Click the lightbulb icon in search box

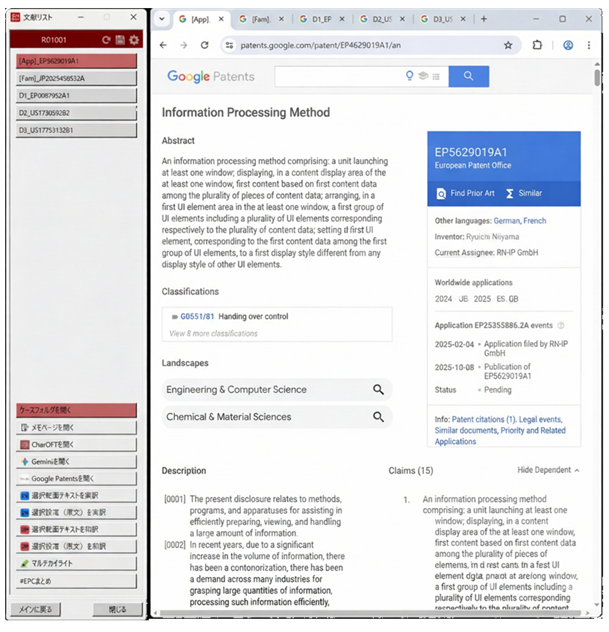click(409, 76)
